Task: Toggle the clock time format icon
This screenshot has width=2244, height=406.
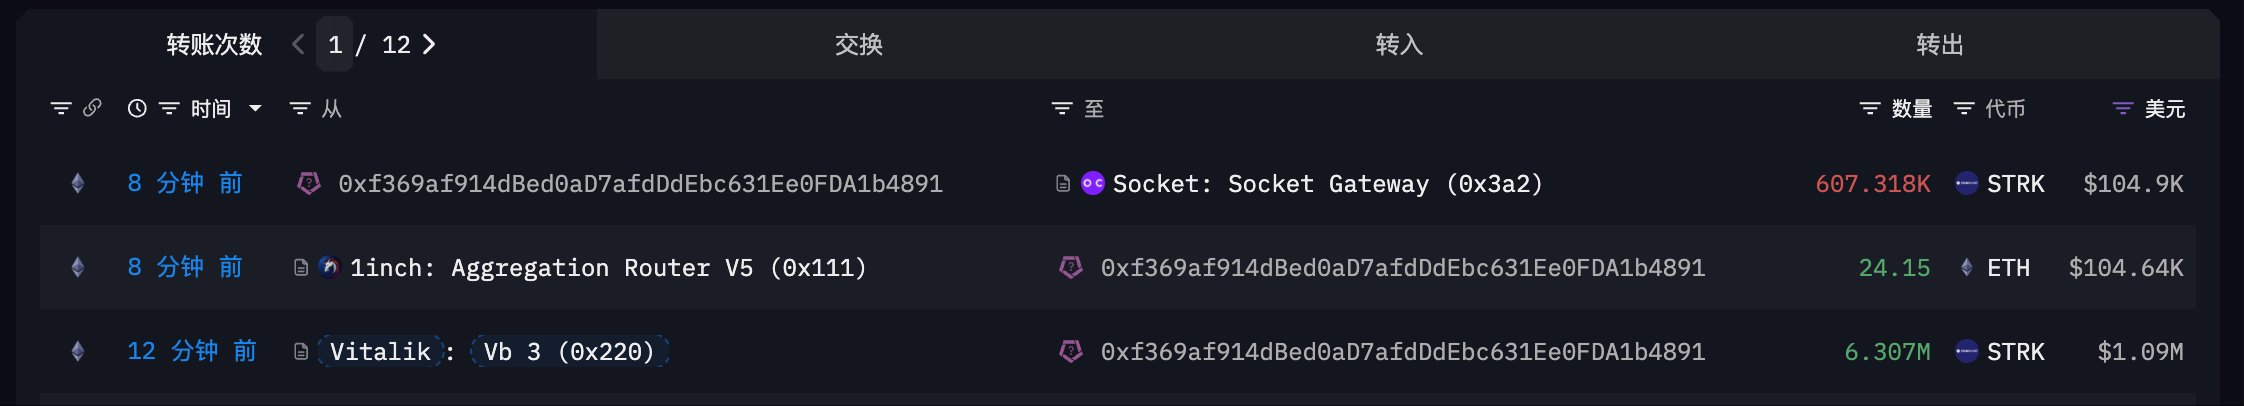Action: click(137, 108)
